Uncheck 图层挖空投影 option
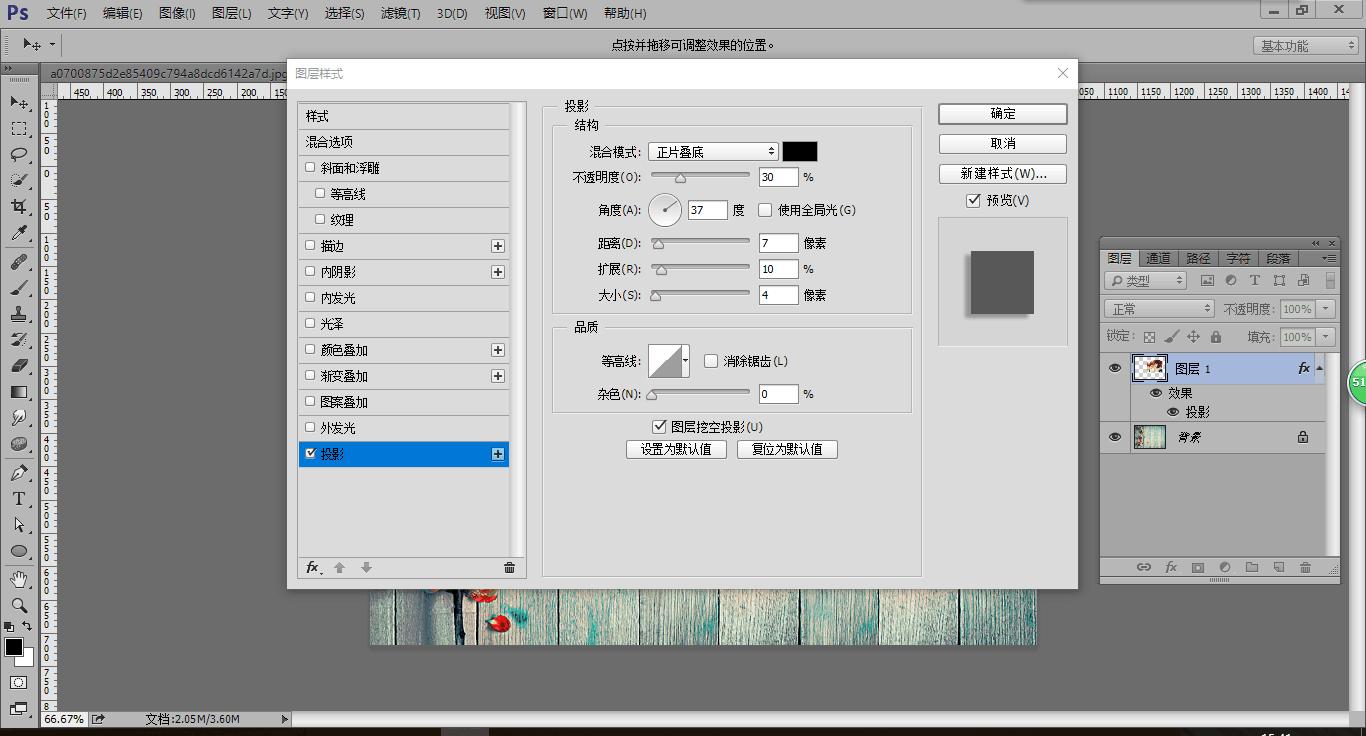 (x=660, y=425)
